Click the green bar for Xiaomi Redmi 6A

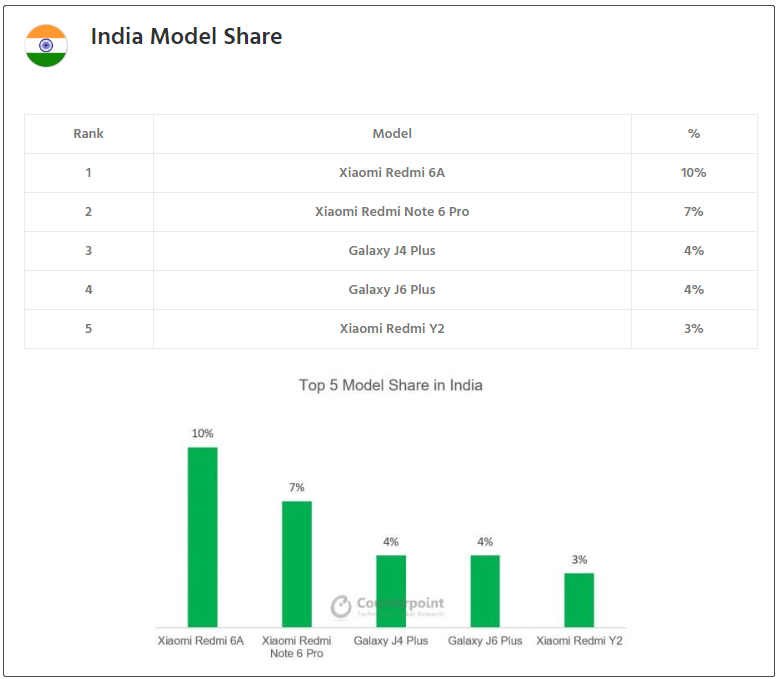pyautogui.click(x=202, y=537)
